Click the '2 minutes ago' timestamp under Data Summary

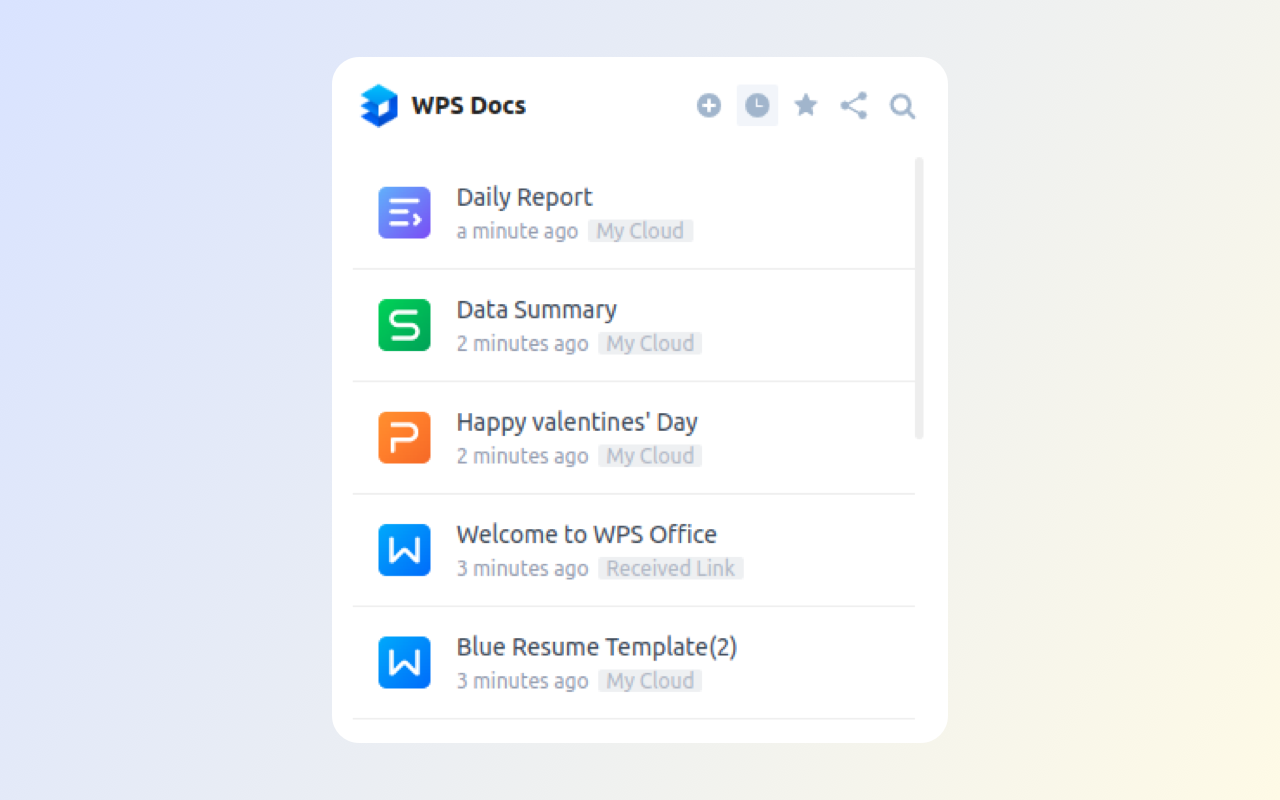(x=522, y=343)
